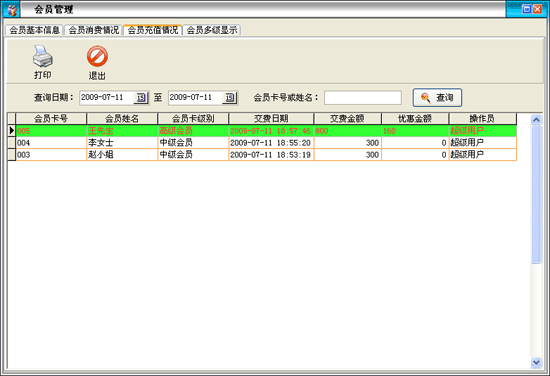Open the start date calendar picker

pyautogui.click(x=141, y=98)
